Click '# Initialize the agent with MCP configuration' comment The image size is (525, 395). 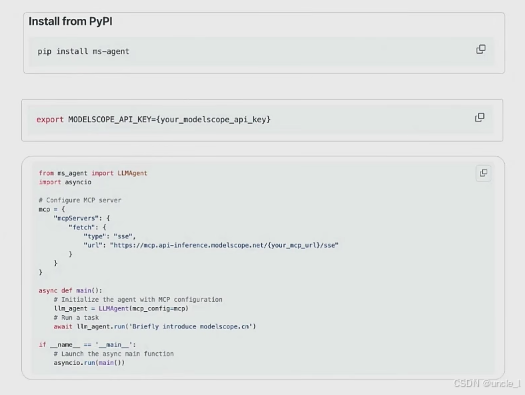tap(138, 300)
